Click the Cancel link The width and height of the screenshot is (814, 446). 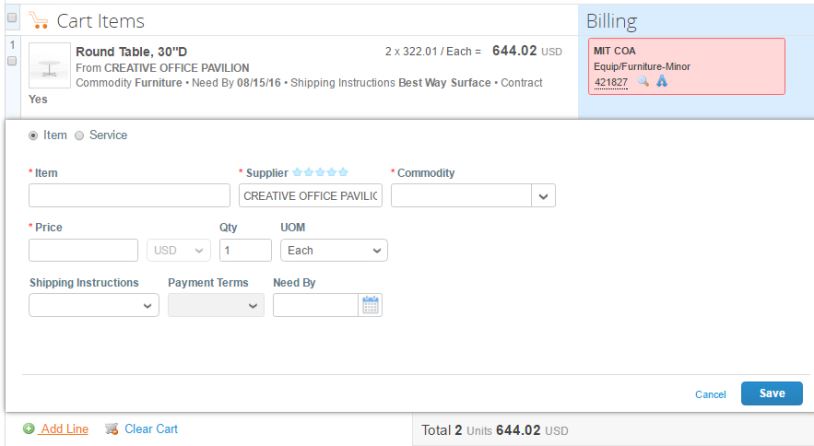[x=710, y=395]
